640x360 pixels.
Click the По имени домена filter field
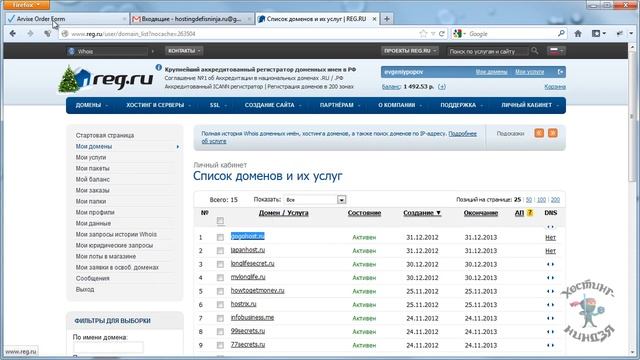point(108,347)
